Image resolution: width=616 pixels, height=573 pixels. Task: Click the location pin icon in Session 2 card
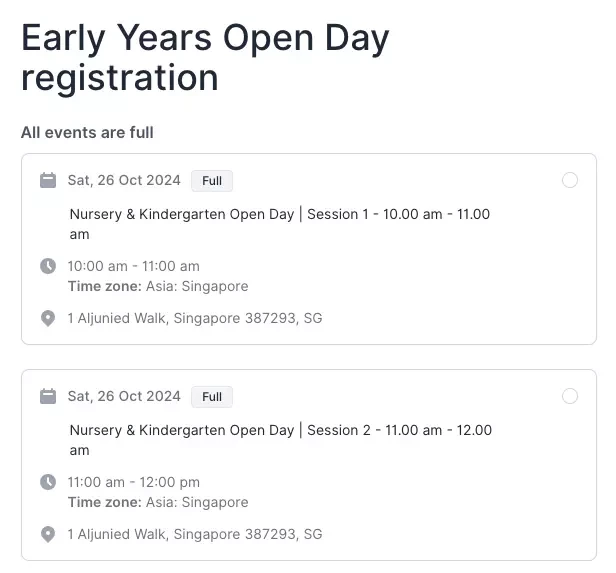click(x=48, y=534)
